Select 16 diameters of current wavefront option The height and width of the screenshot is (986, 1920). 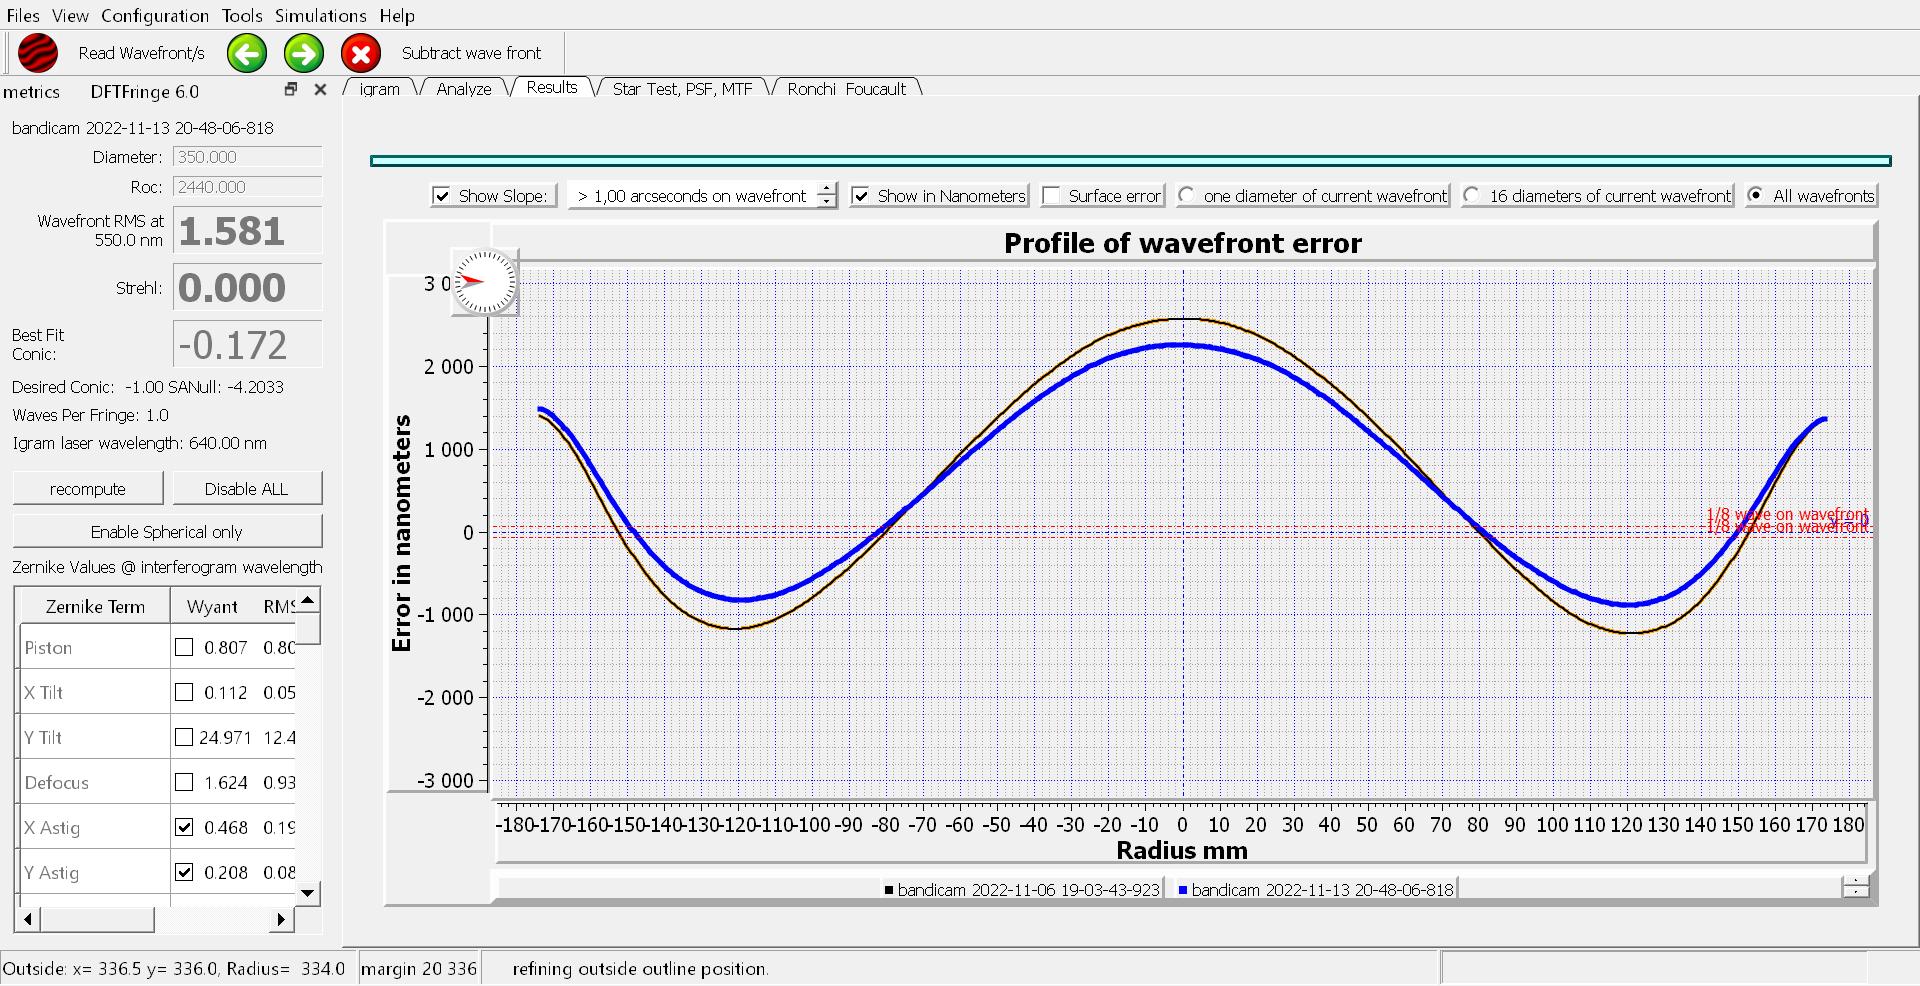[x=1472, y=196]
